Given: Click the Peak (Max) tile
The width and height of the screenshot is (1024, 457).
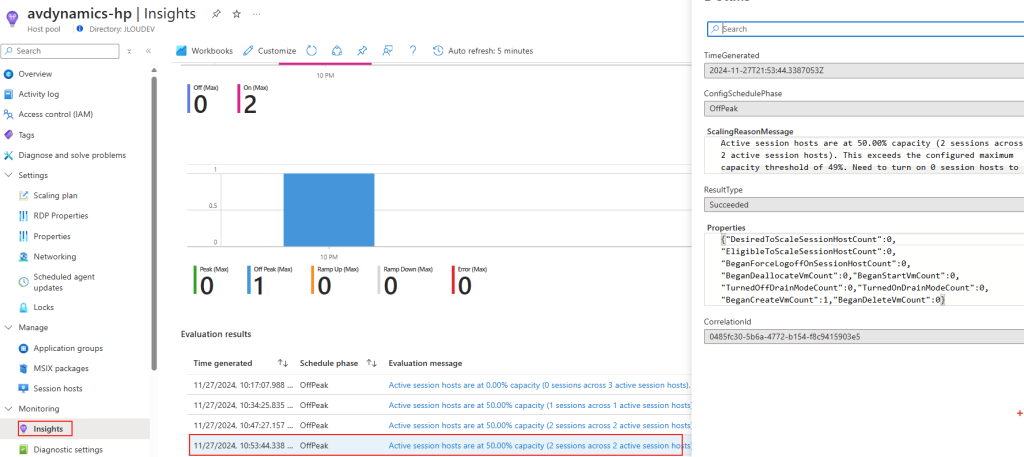Looking at the screenshot, I should coord(213,279).
